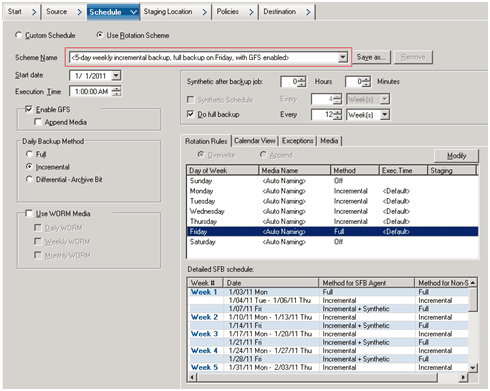This screenshot has height=391, width=490.
Task: Open the Schedule tab dropdown arrow
Action: [x=133, y=12]
